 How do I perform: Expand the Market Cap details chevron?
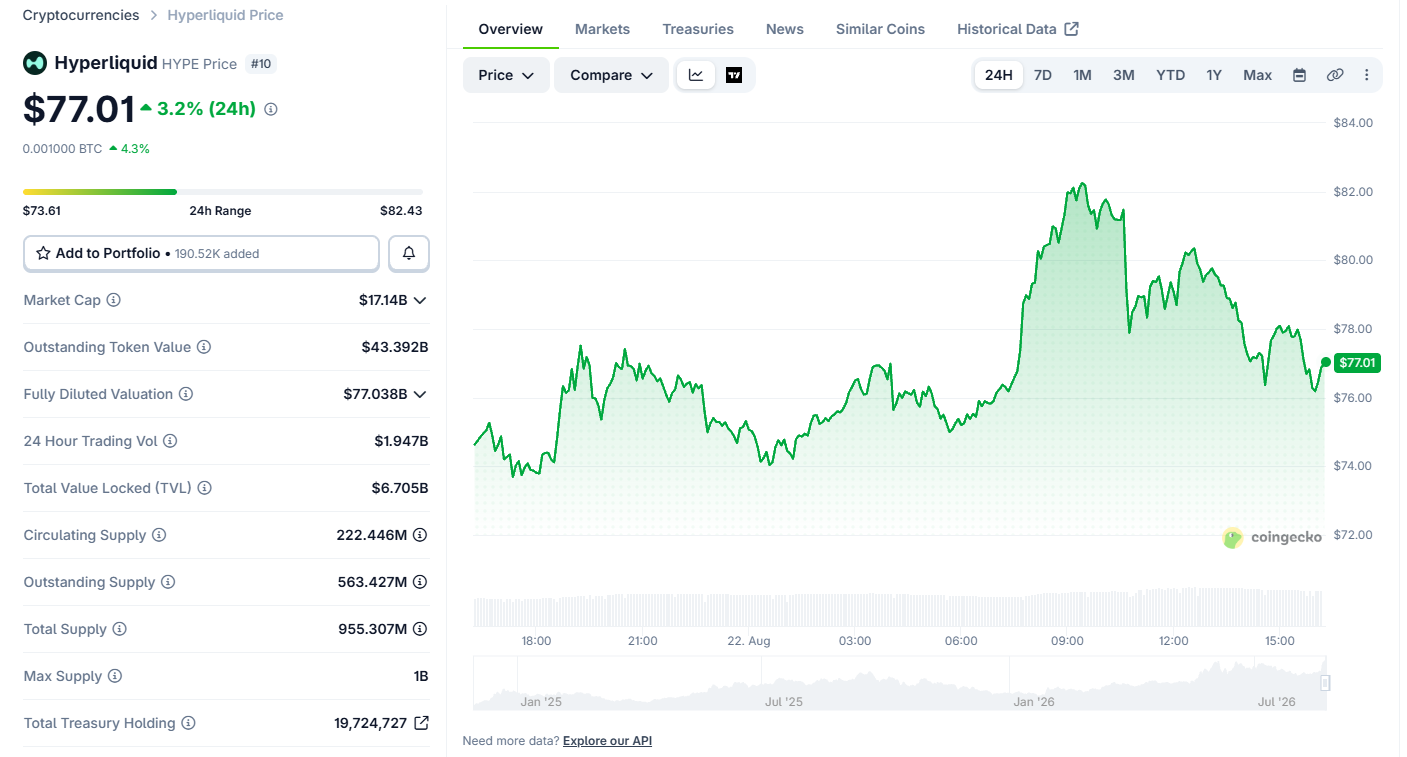[420, 300]
